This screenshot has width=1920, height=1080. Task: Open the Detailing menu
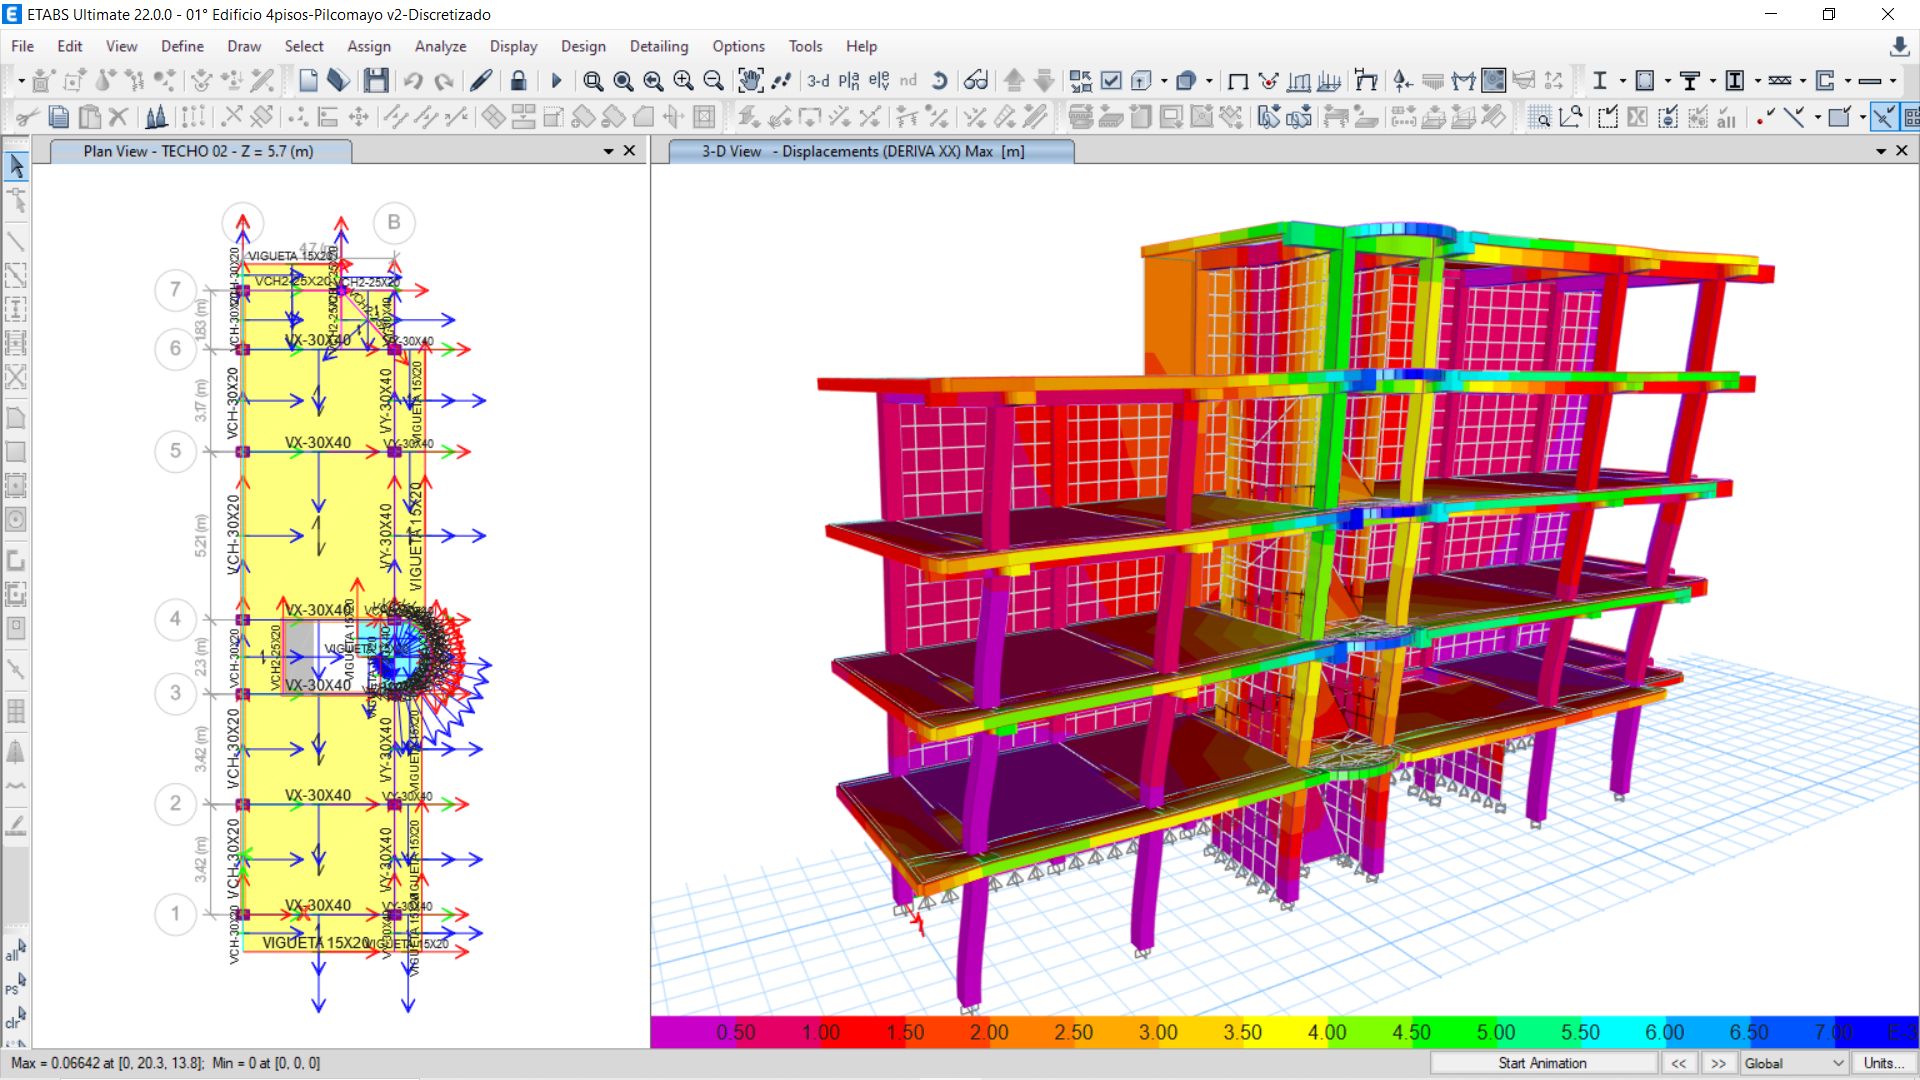tap(659, 46)
